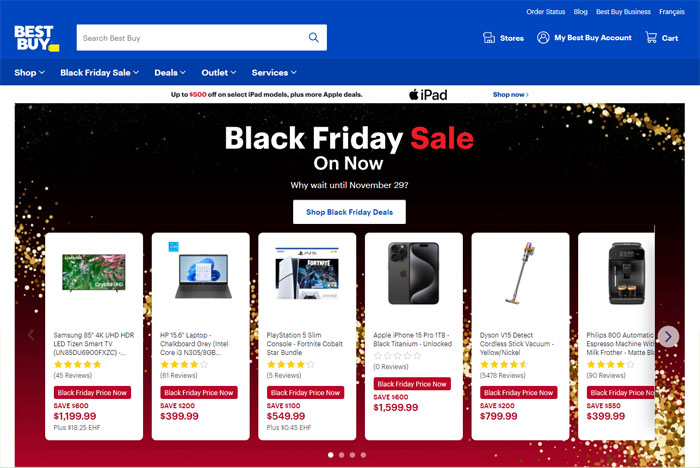Click Shop Black Friday Deals button

coord(349,212)
